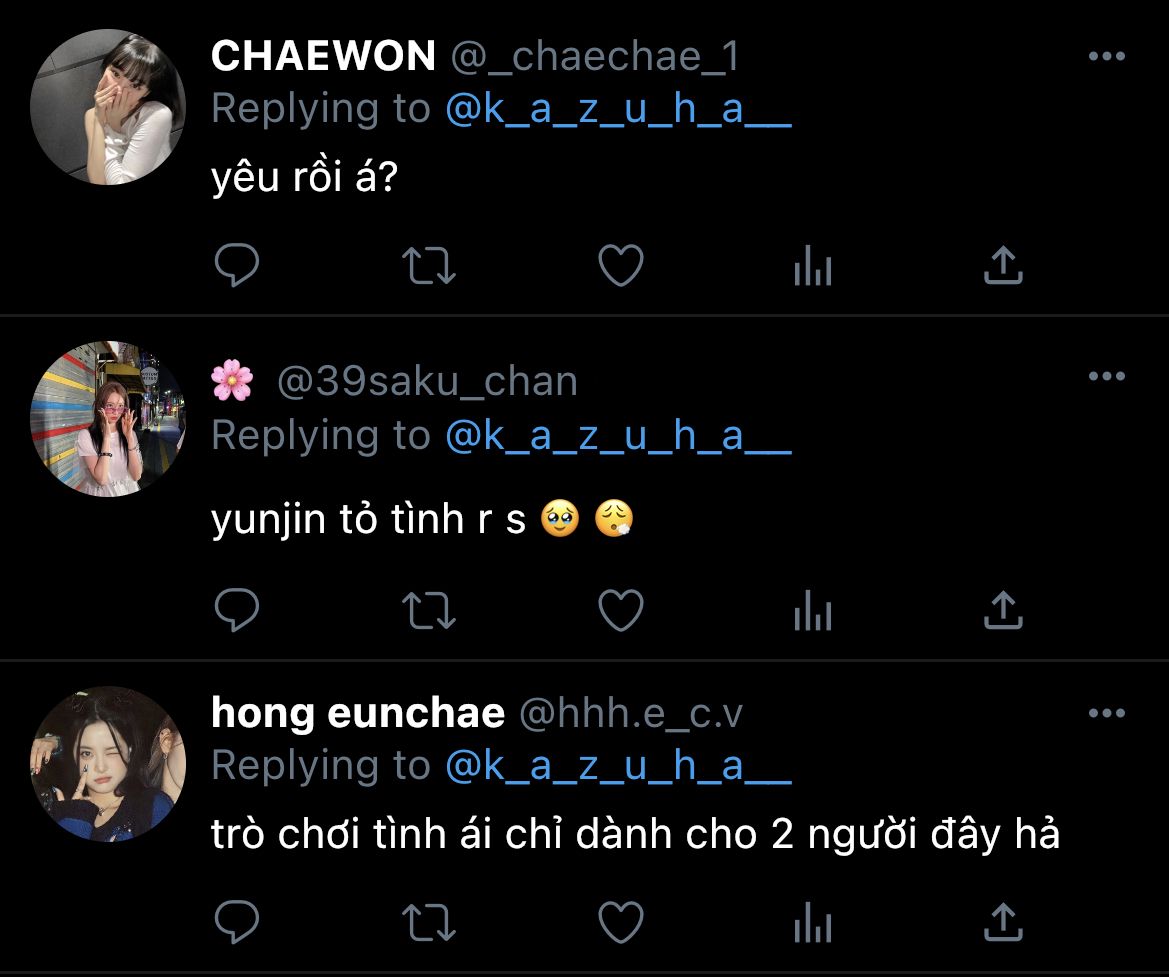The image size is (1169, 977).
Task: Share hong eunchae's tweet
Action: click(1003, 922)
